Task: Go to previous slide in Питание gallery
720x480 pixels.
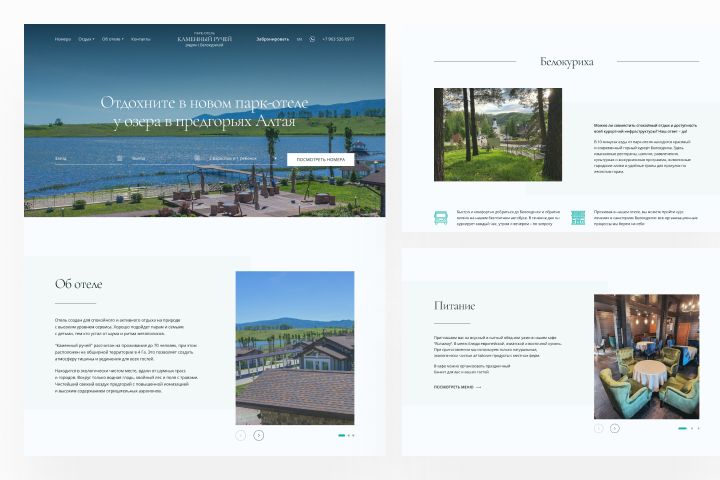Action: [598, 429]
